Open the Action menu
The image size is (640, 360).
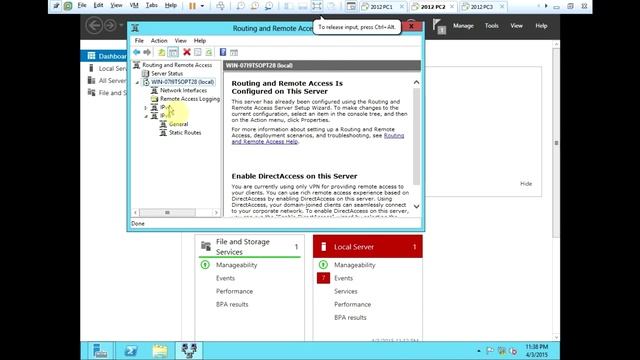point(159,41)
